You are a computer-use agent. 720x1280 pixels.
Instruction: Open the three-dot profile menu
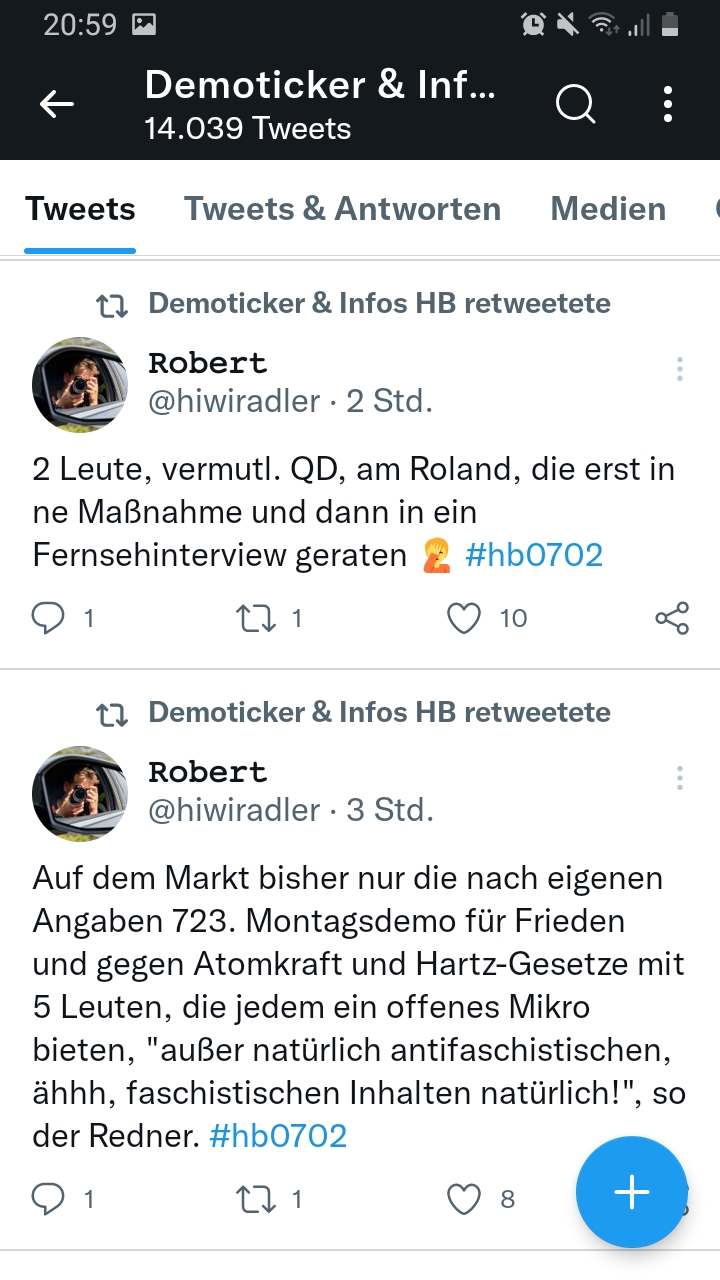pos(667,103)
